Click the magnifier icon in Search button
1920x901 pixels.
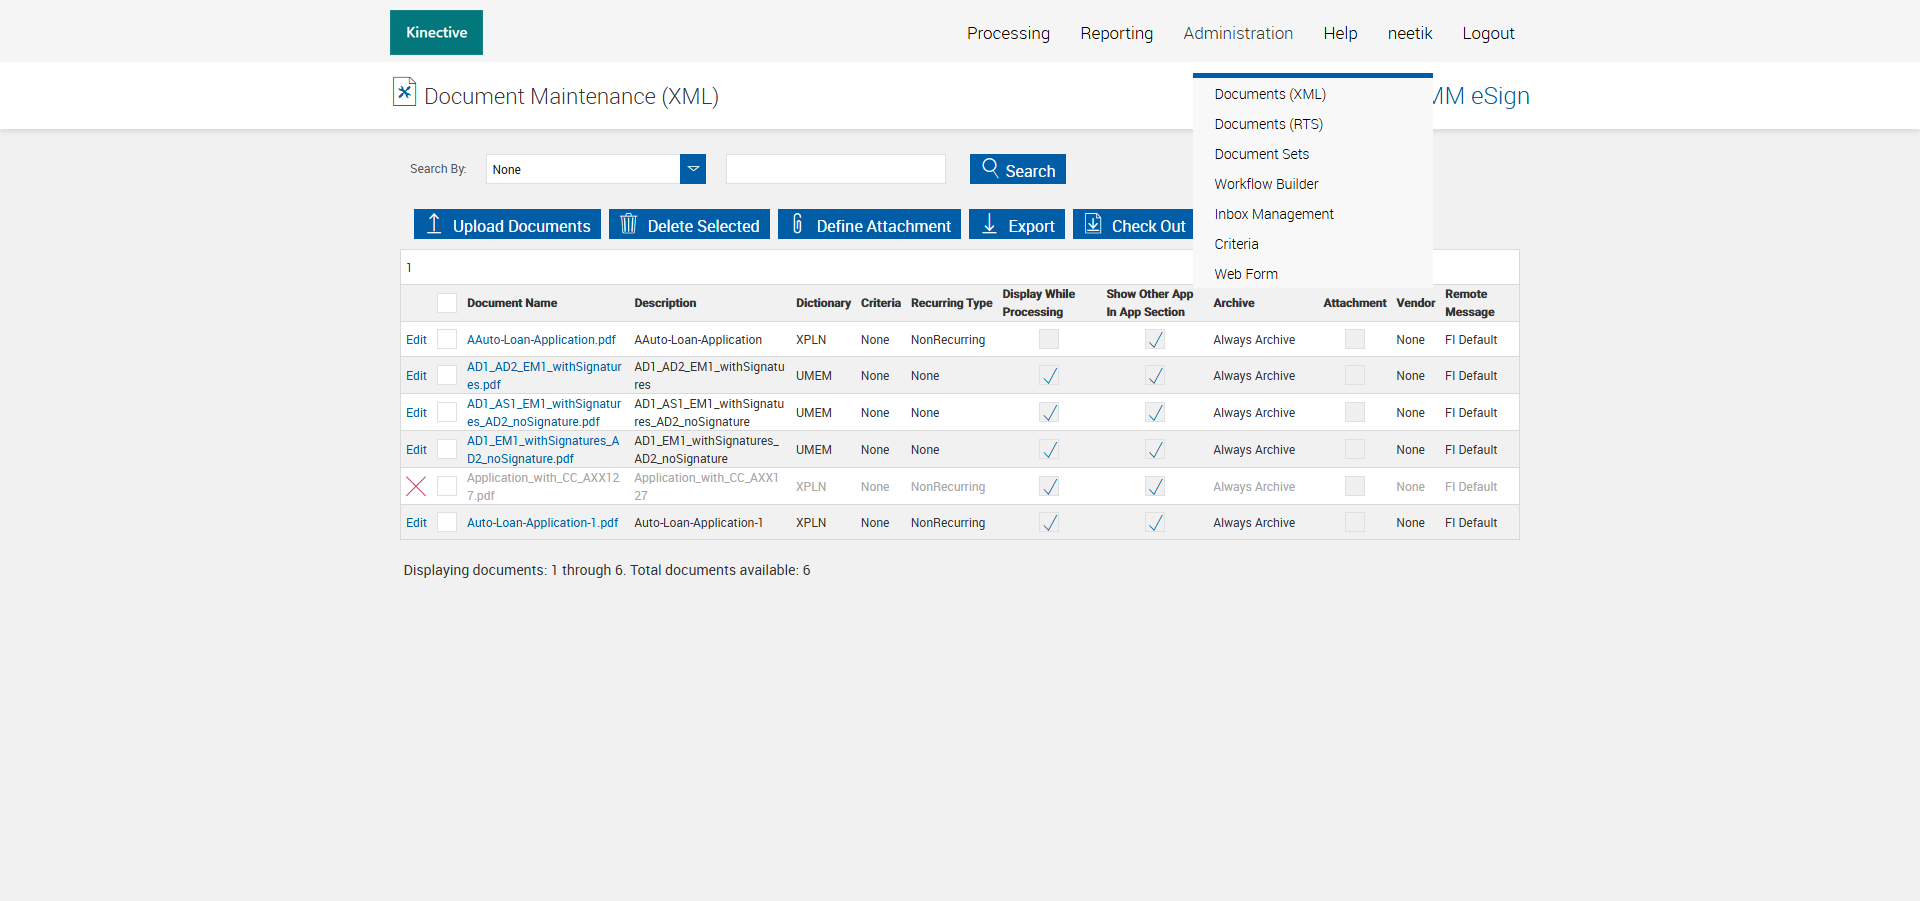pos(990,168)
